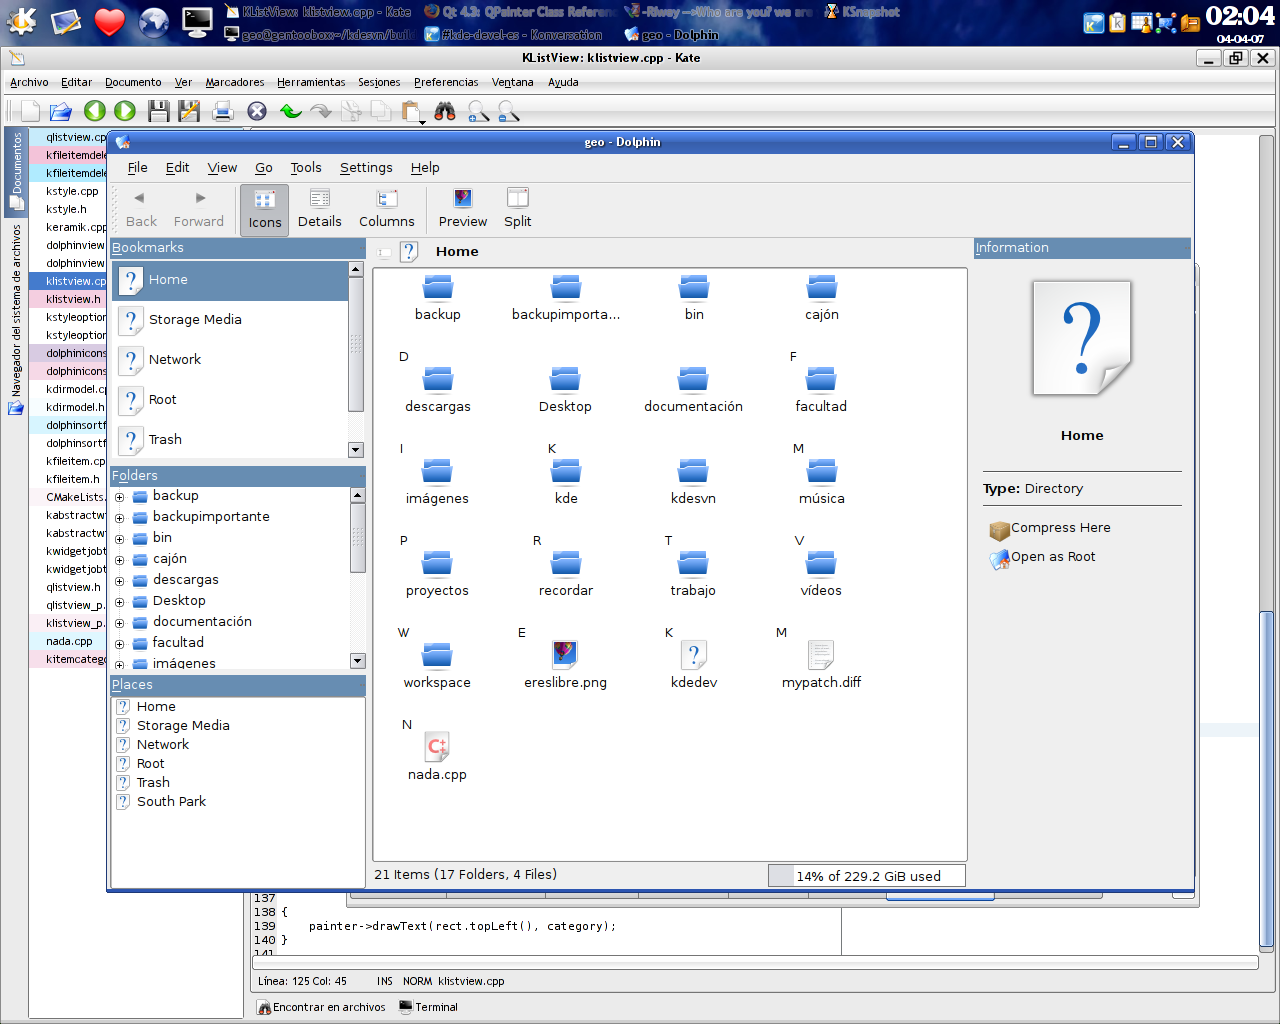1280x1024 pixels.
Task: Switch Dolphin to Details view mode
Action: coord(320,209)
